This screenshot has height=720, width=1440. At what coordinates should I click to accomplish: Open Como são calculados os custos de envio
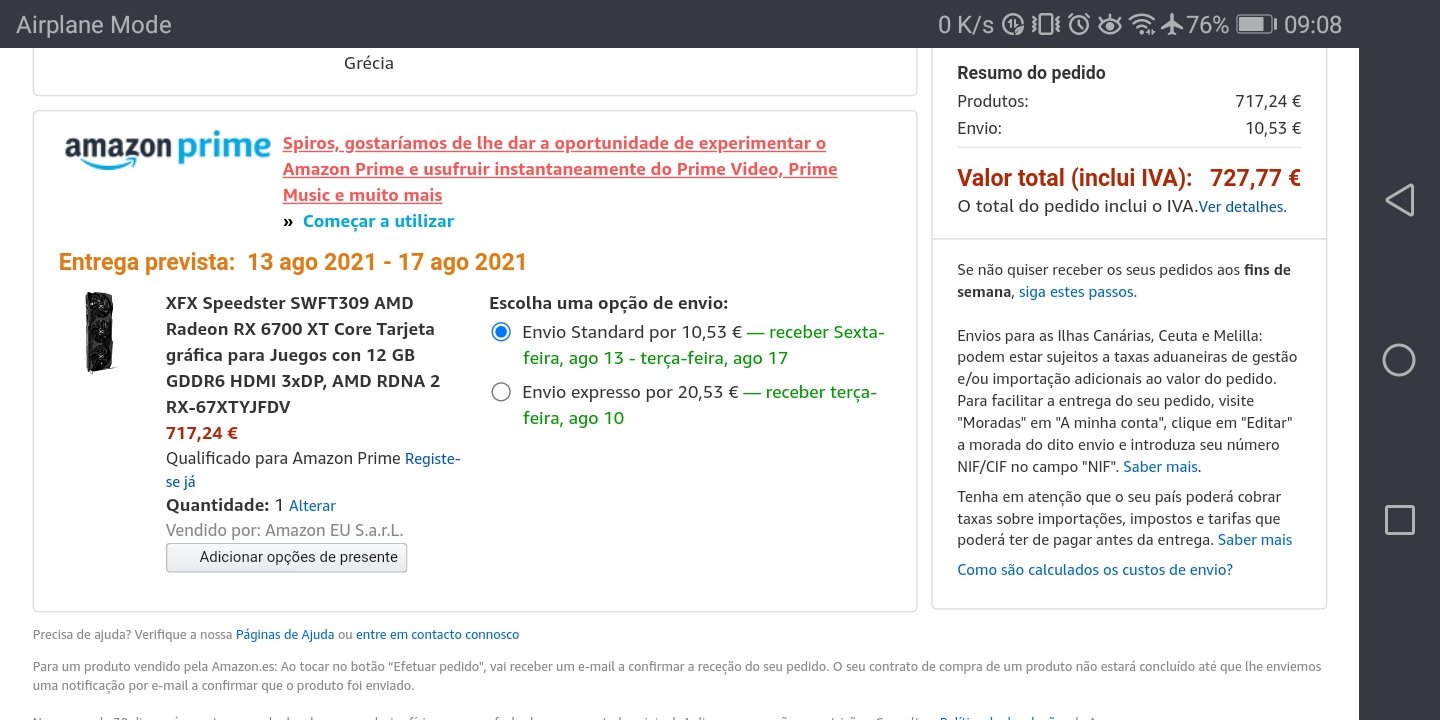click(1095, 570)
